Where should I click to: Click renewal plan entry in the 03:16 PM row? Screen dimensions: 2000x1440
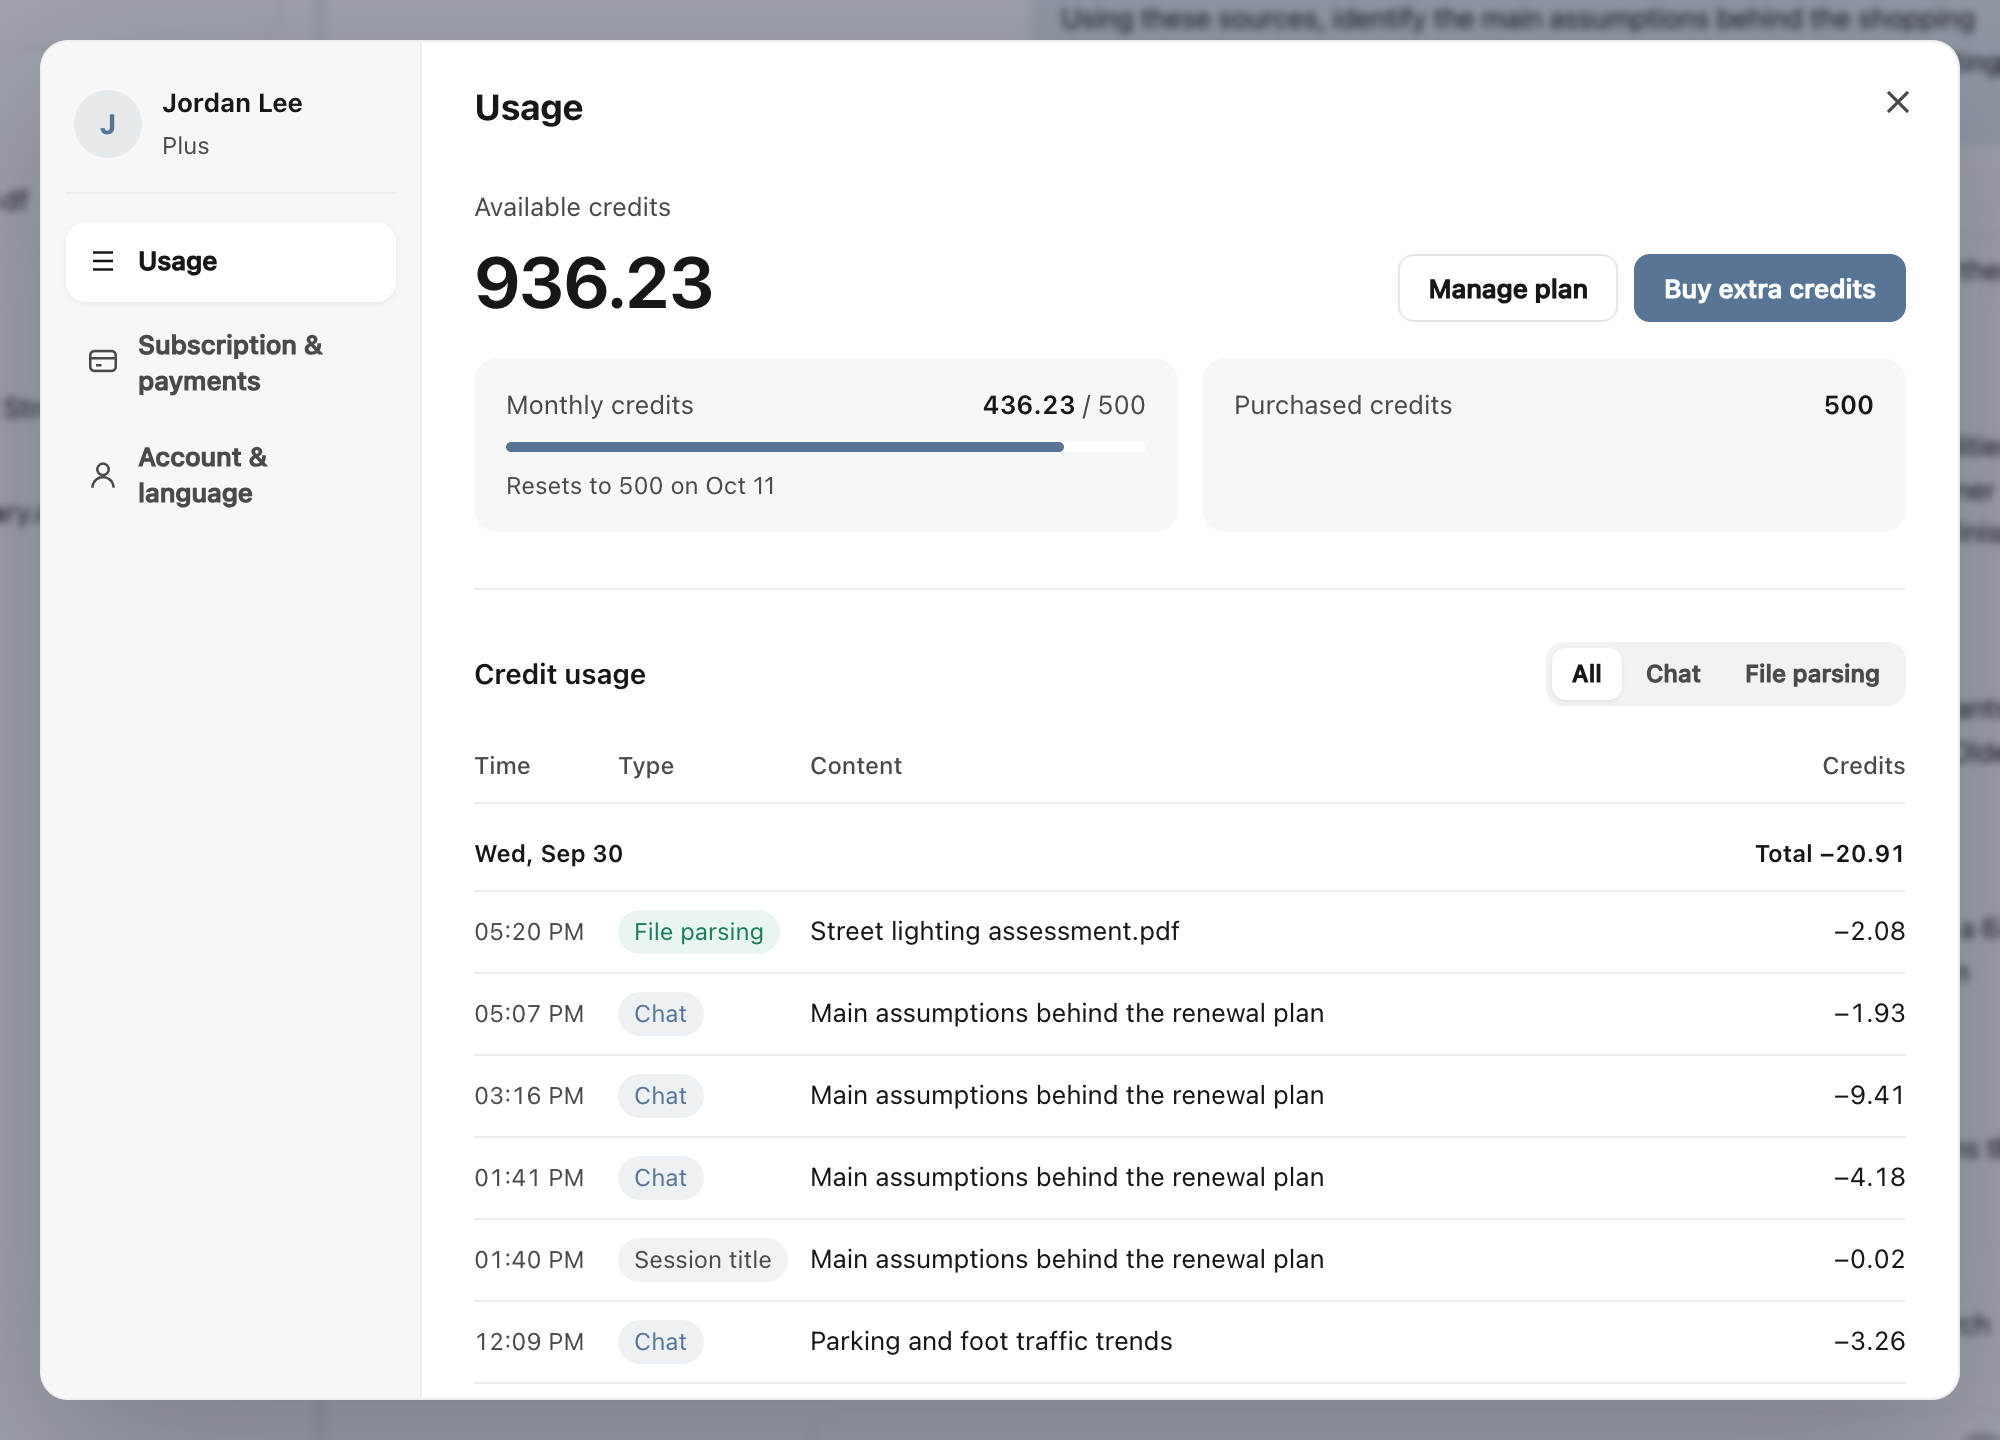[x=1067, y=1095]
